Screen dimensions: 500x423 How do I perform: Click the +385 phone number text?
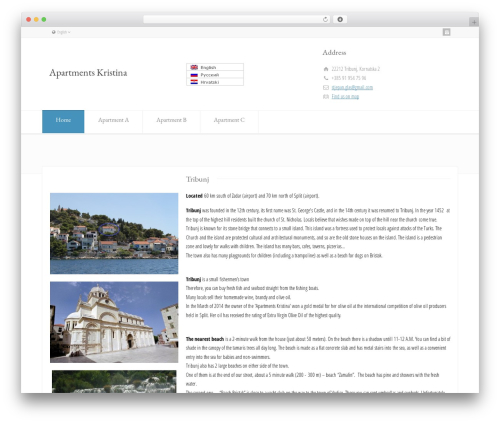click(x=348, y=78)
